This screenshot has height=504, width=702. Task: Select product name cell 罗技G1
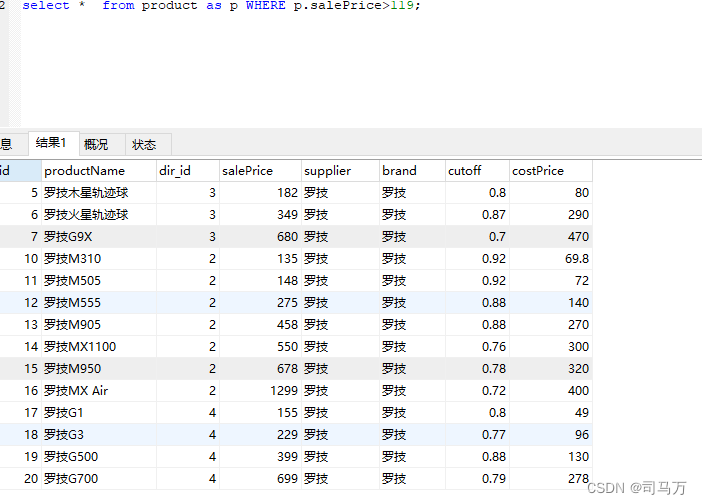click(99, 412)
